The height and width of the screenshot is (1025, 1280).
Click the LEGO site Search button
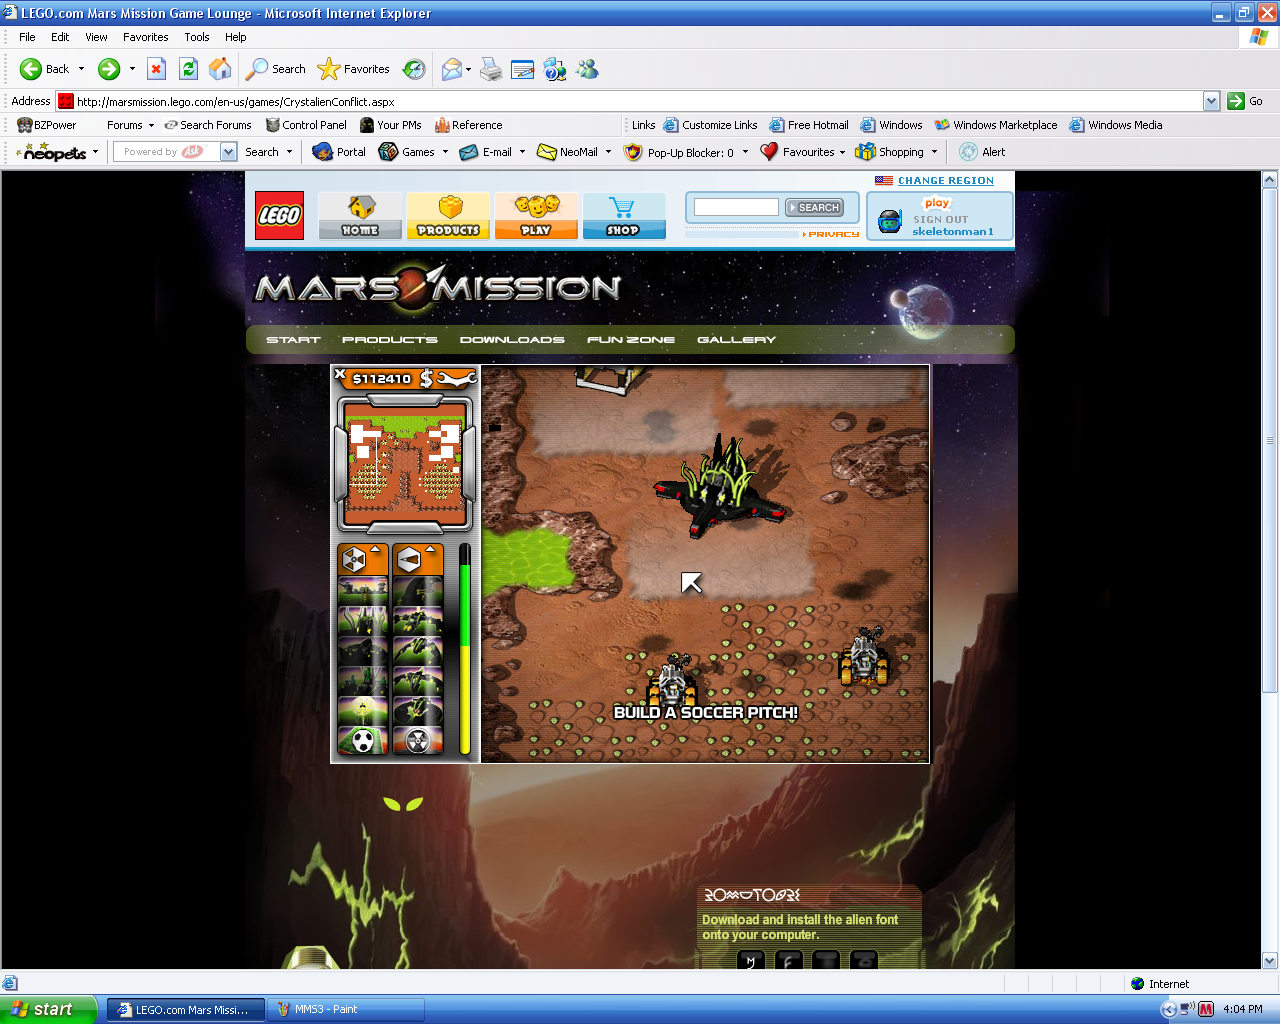[814, 207]
